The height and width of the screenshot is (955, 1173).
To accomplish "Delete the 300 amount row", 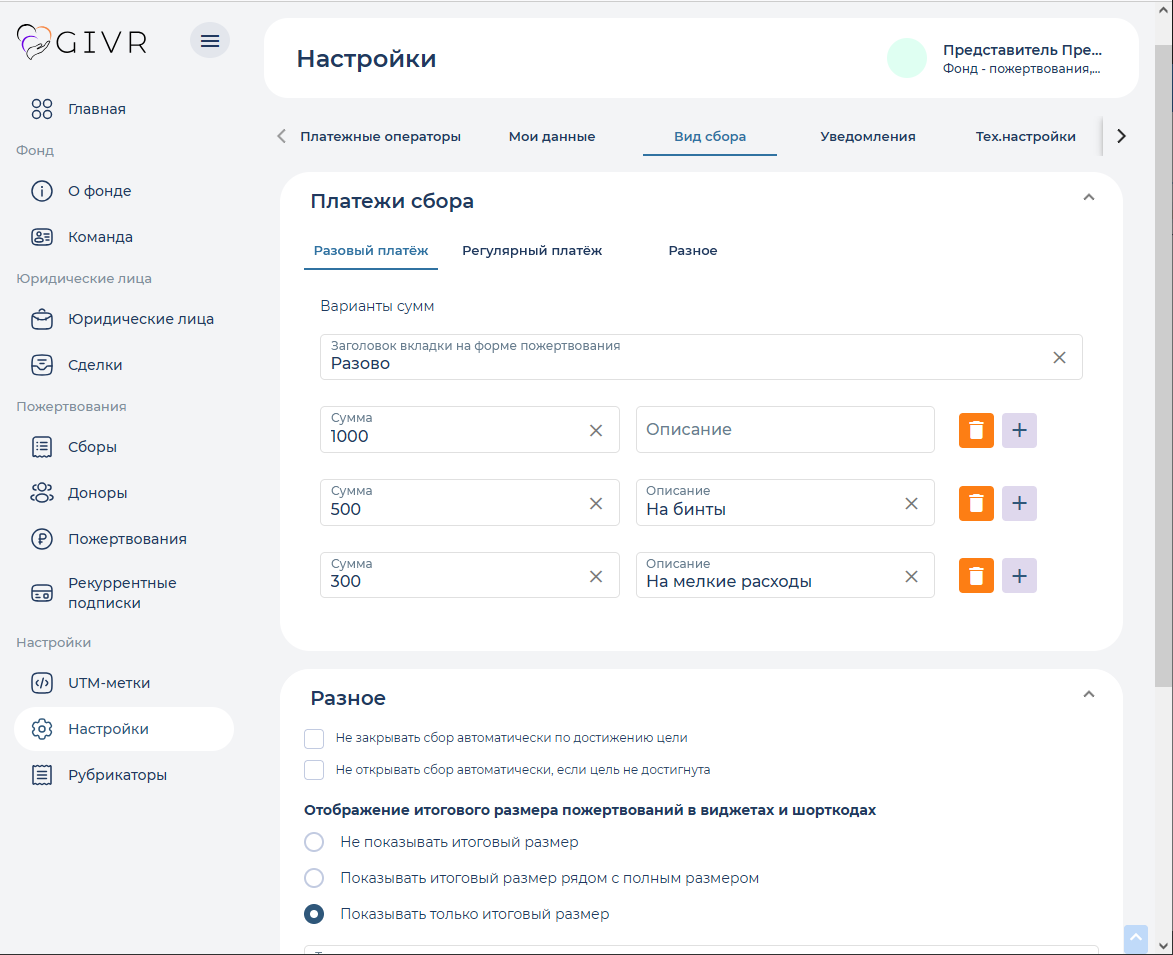I will point(976,576).
